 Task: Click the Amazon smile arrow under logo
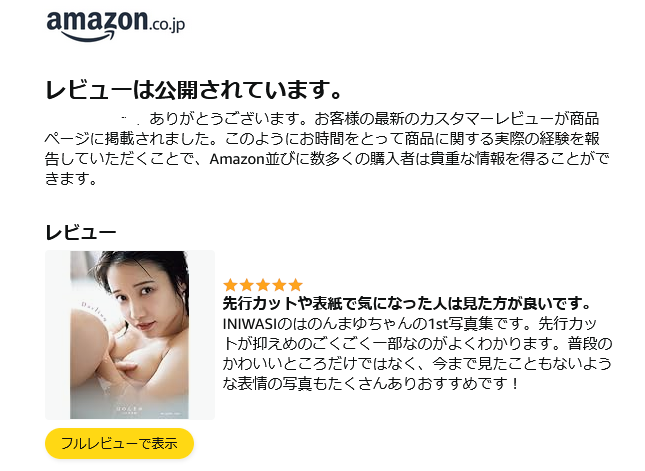[87, 36]
